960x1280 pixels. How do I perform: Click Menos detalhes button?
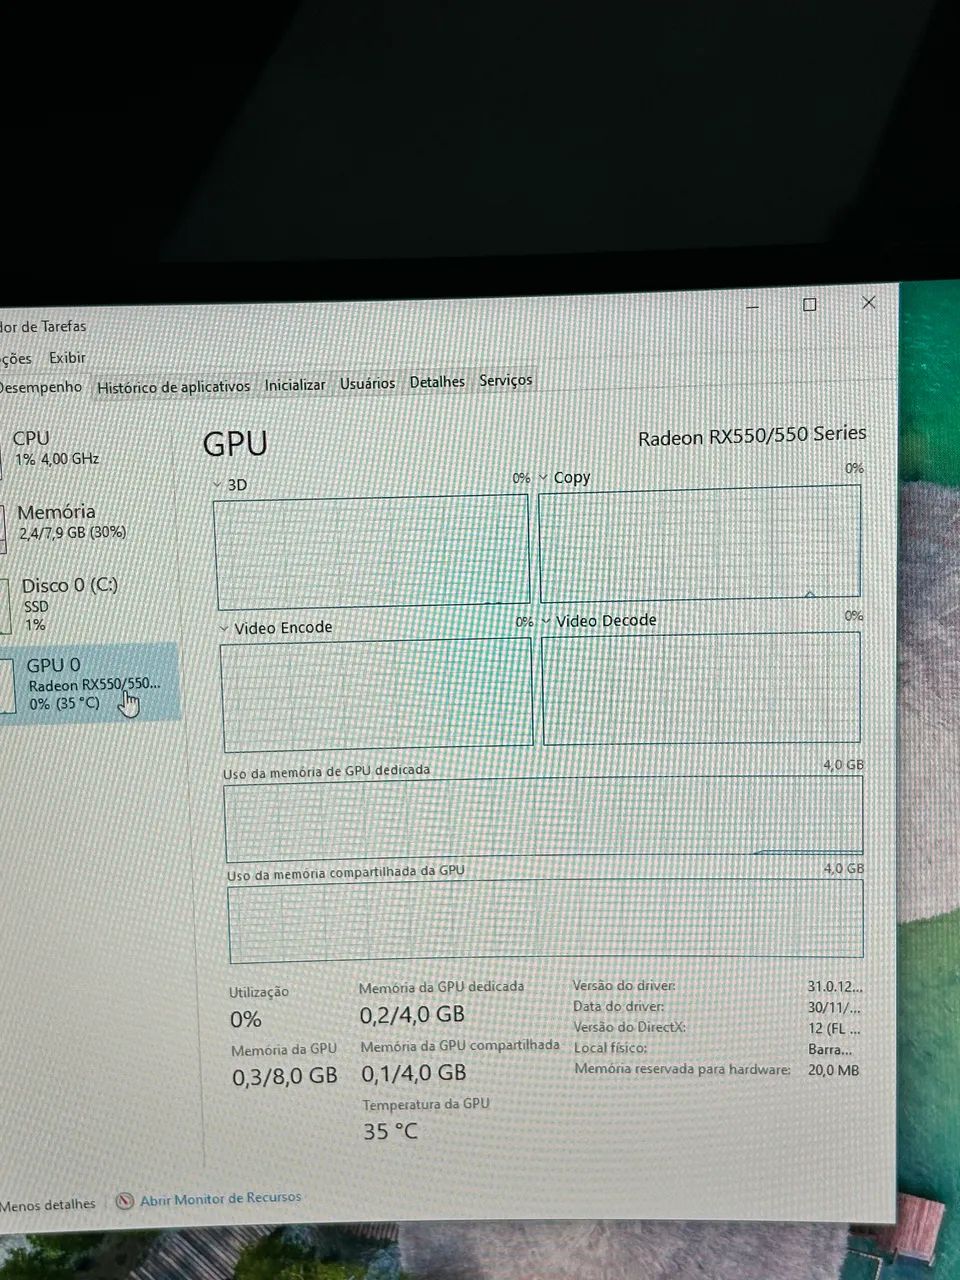pos(48,1205)
